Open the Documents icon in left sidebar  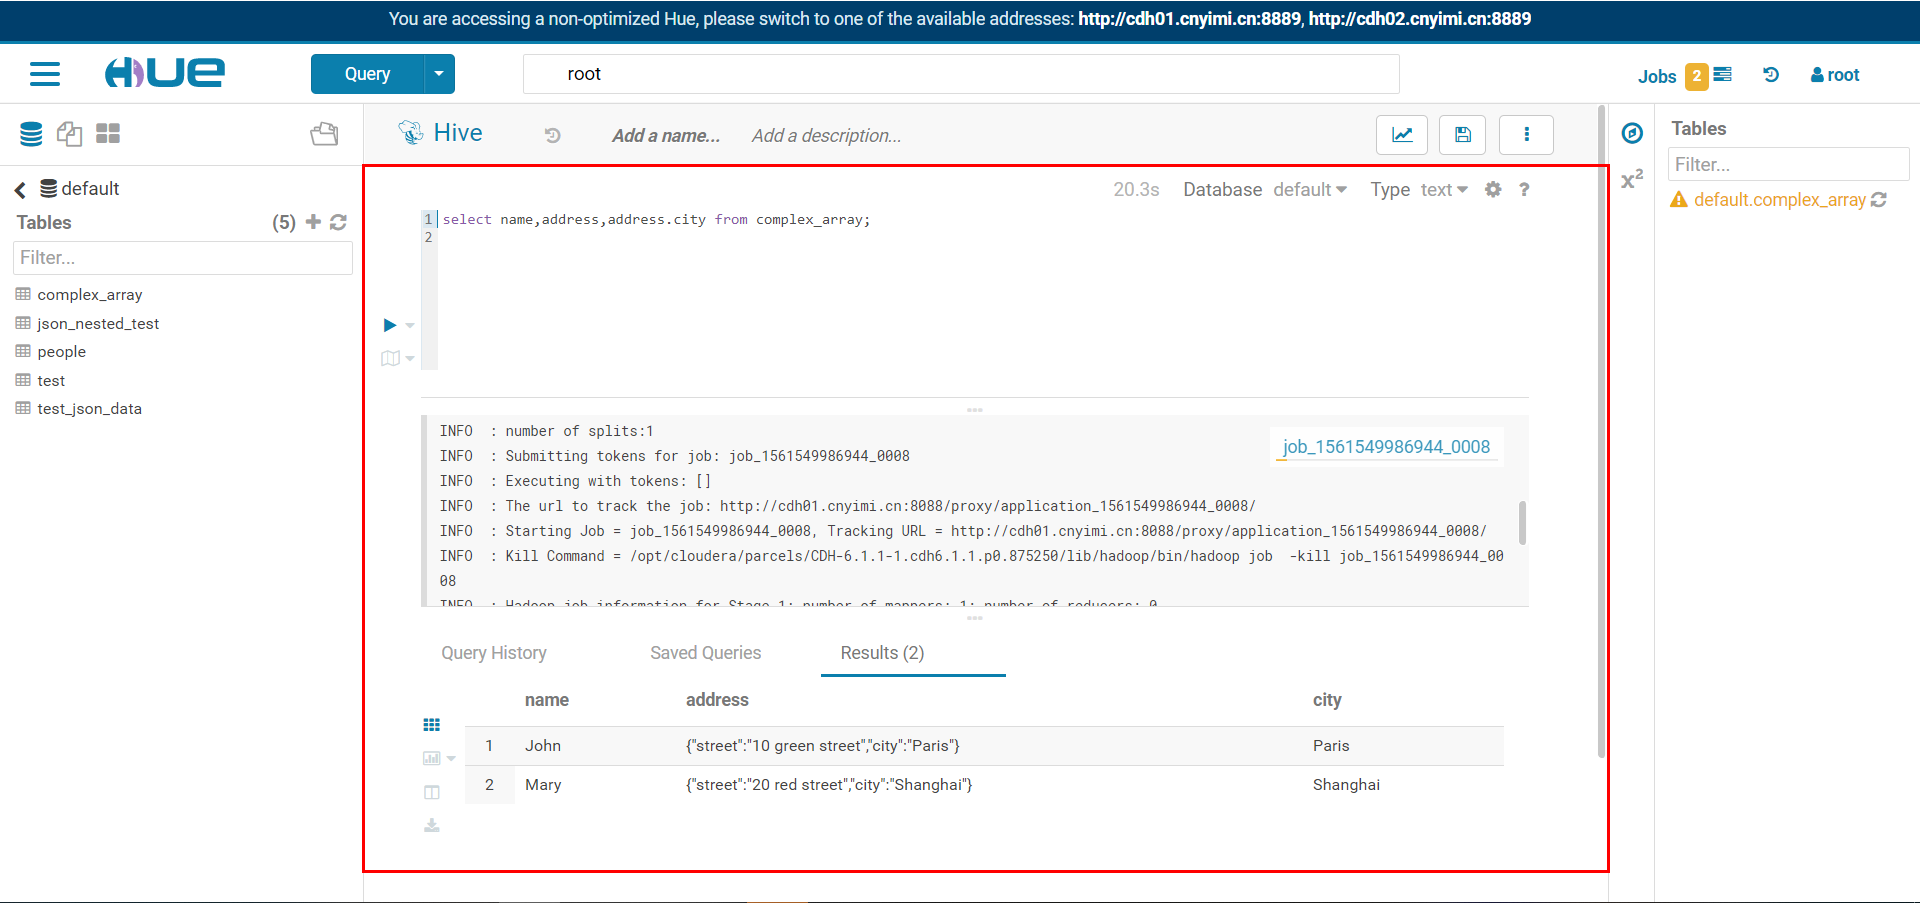point(69,133)
